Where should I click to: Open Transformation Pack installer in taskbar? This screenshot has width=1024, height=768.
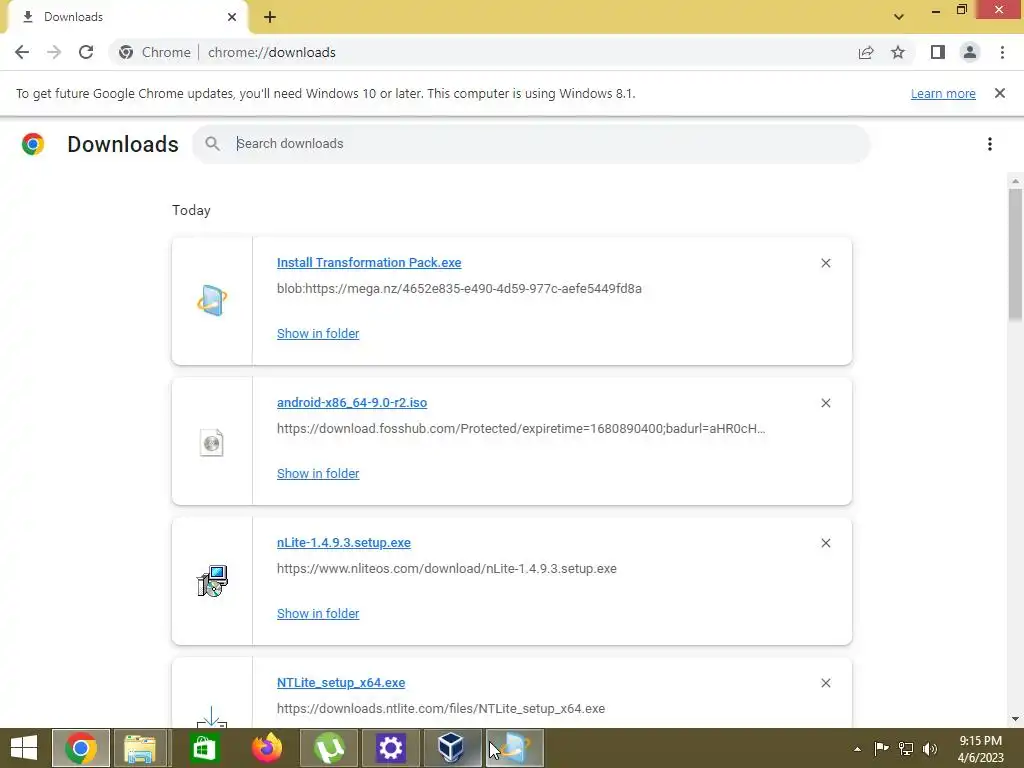click(x=515, y=748)
